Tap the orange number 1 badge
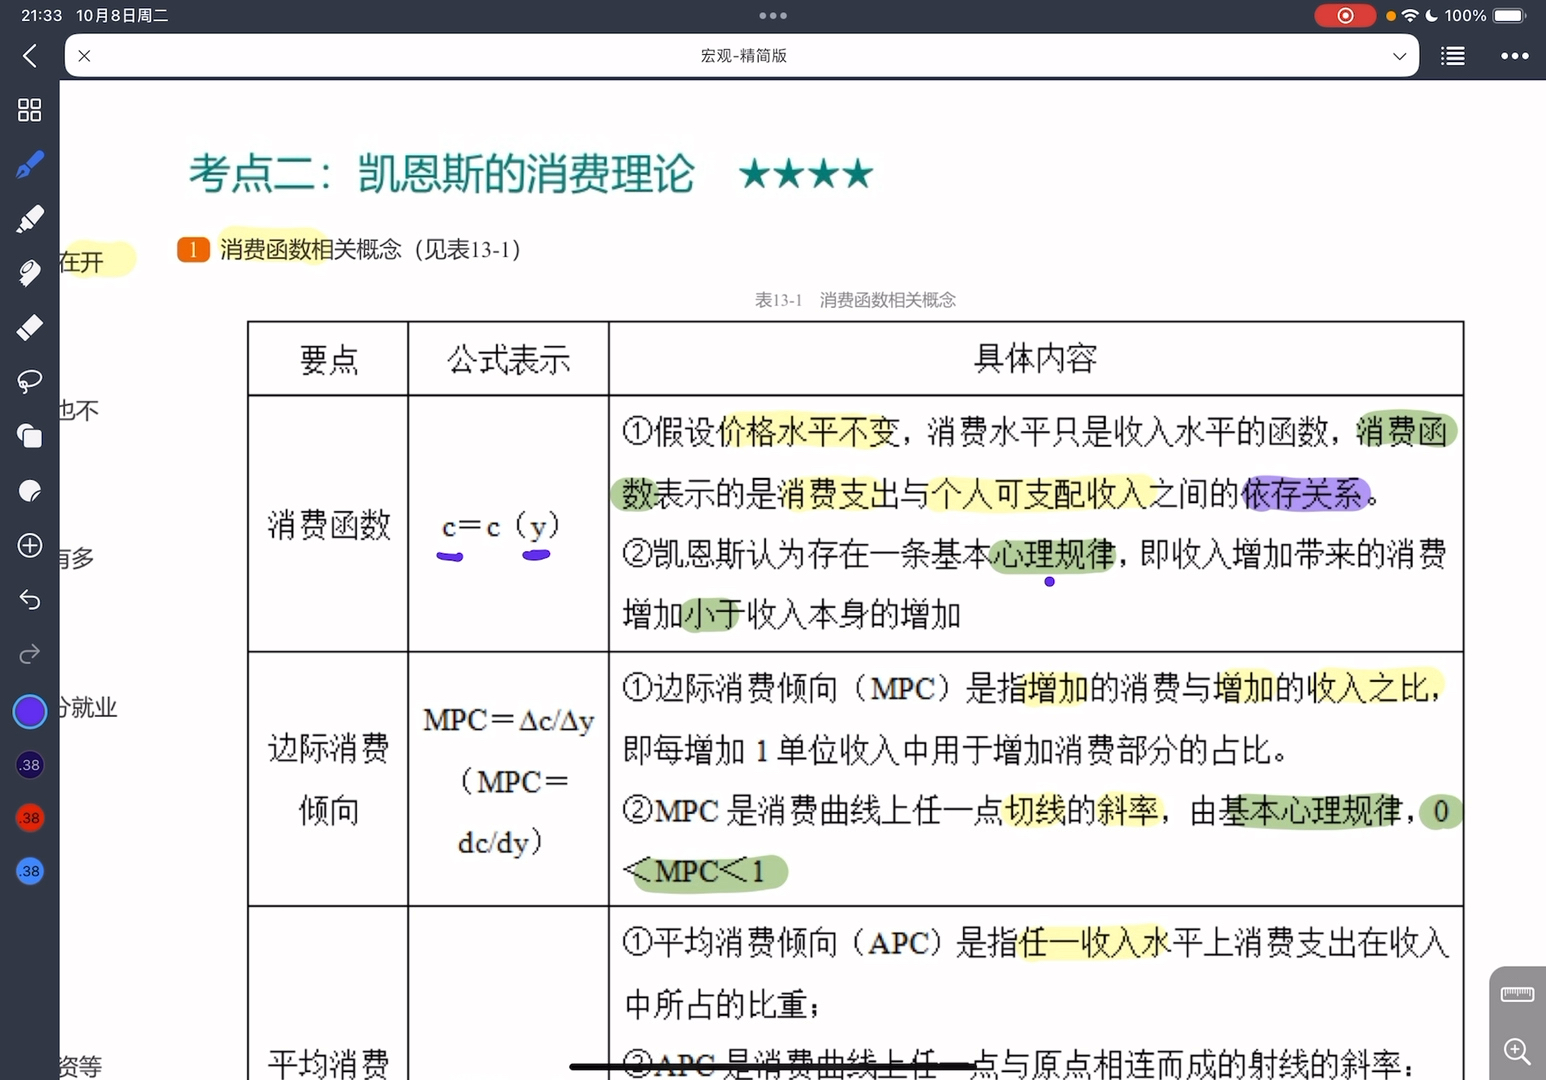The image size is (1546, 1080). click(193, 249)
